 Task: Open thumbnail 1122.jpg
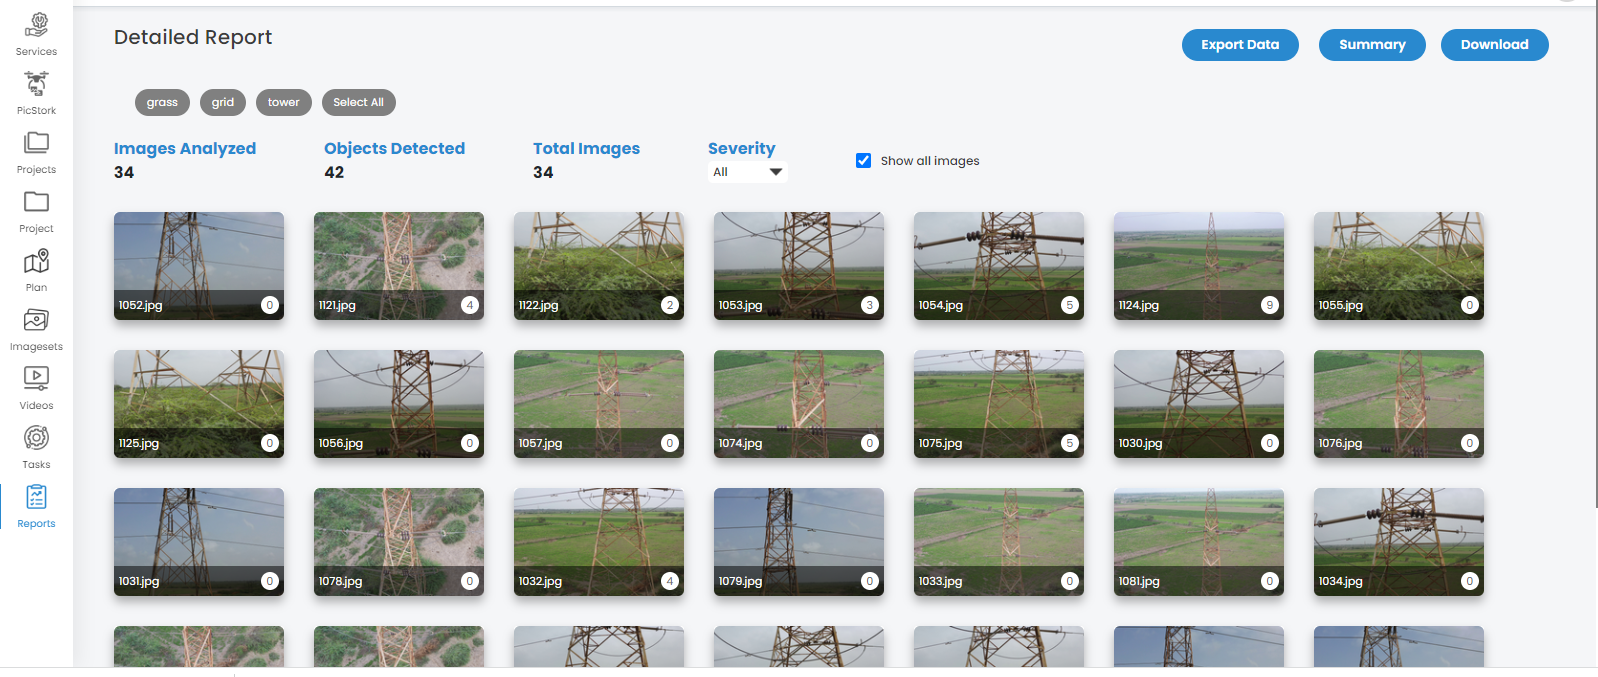pos(599,266)
